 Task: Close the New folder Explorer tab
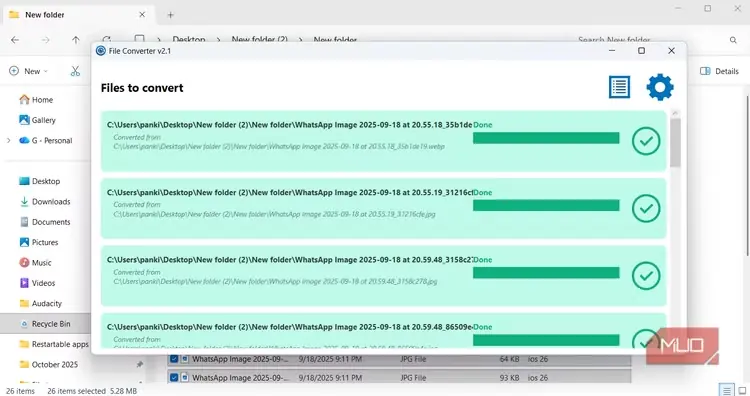click(142, 15)
